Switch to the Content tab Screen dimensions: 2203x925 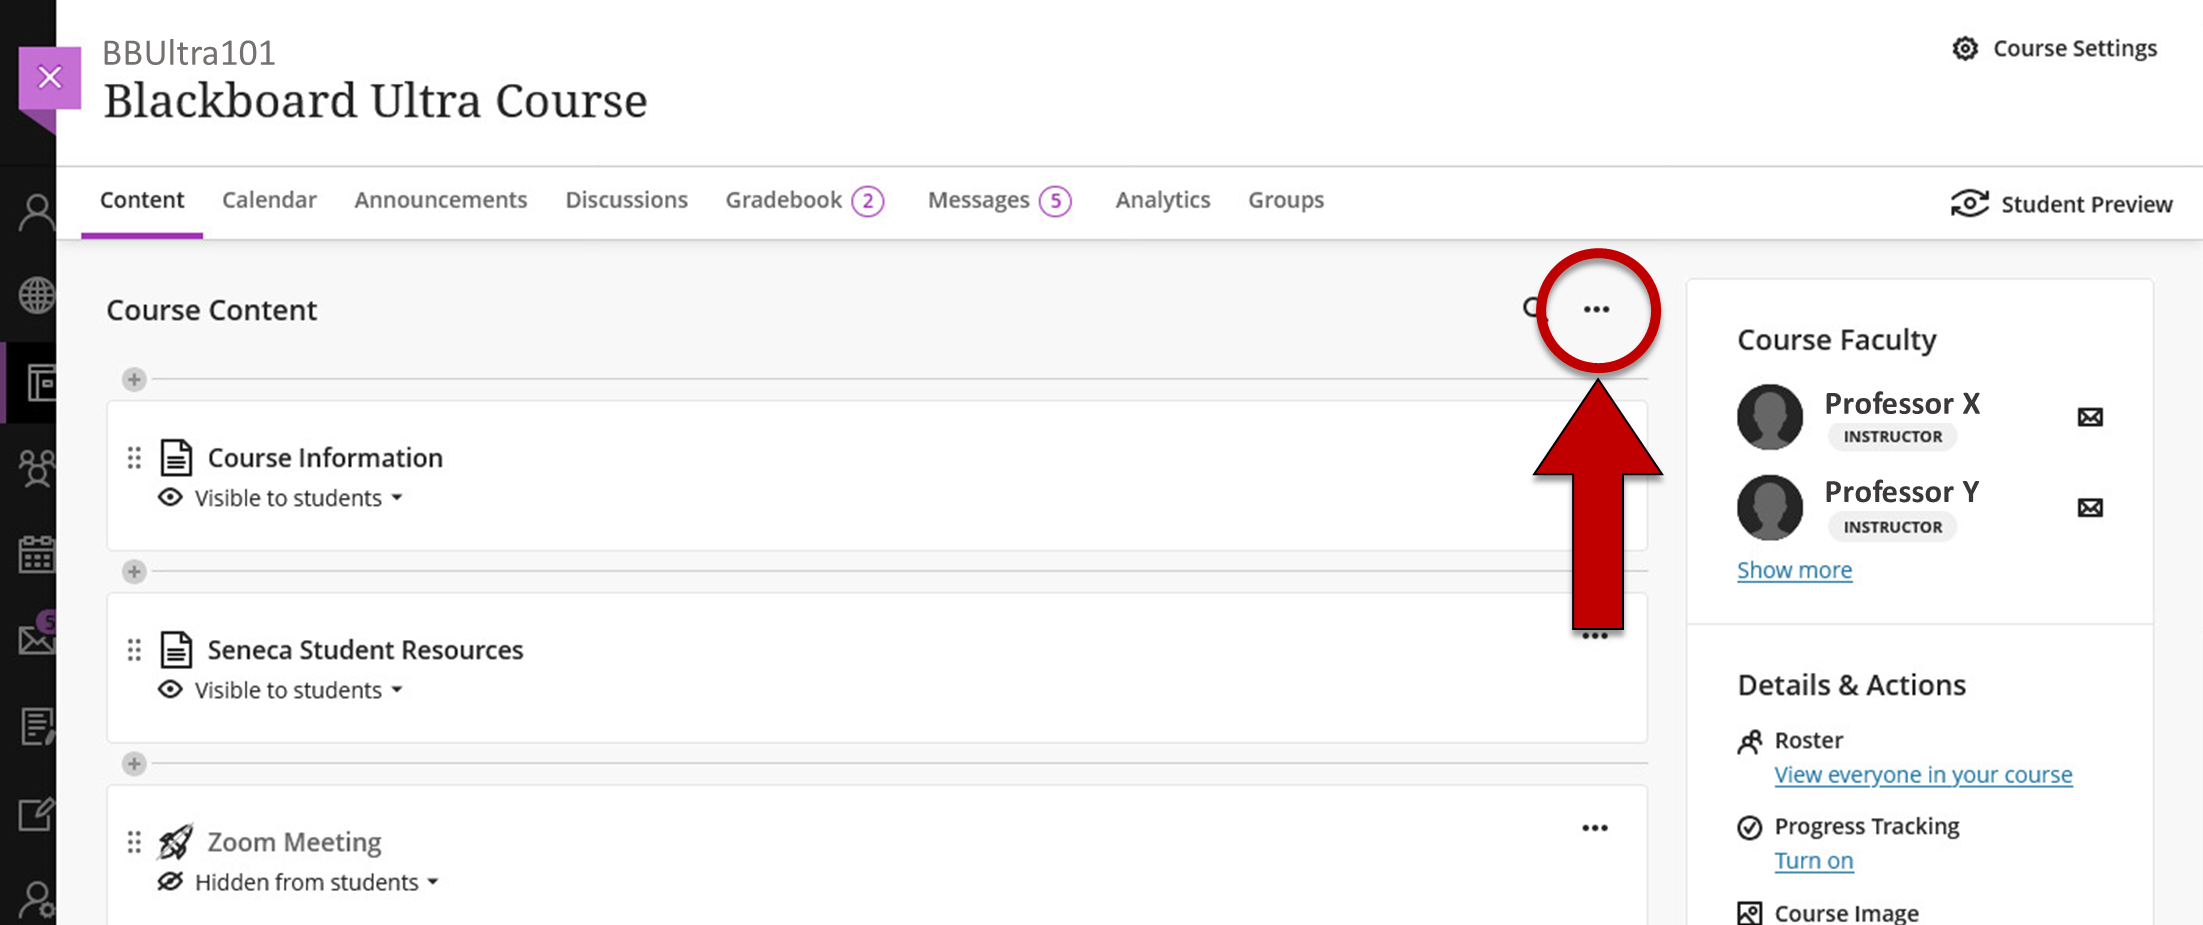[142, 200]
